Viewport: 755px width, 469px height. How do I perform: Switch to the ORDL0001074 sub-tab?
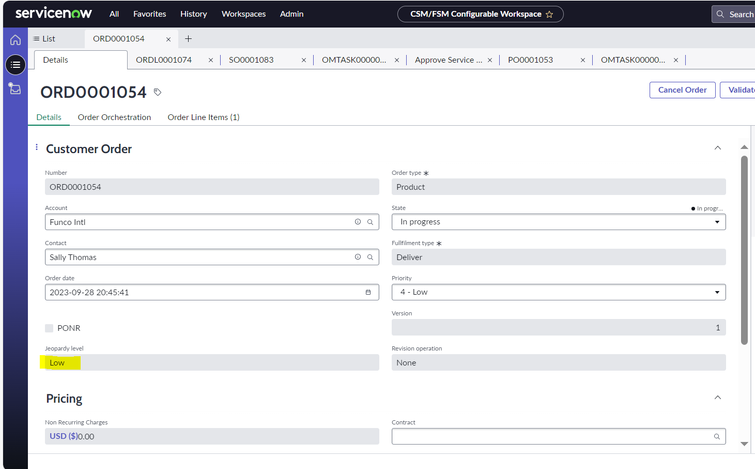164,60
